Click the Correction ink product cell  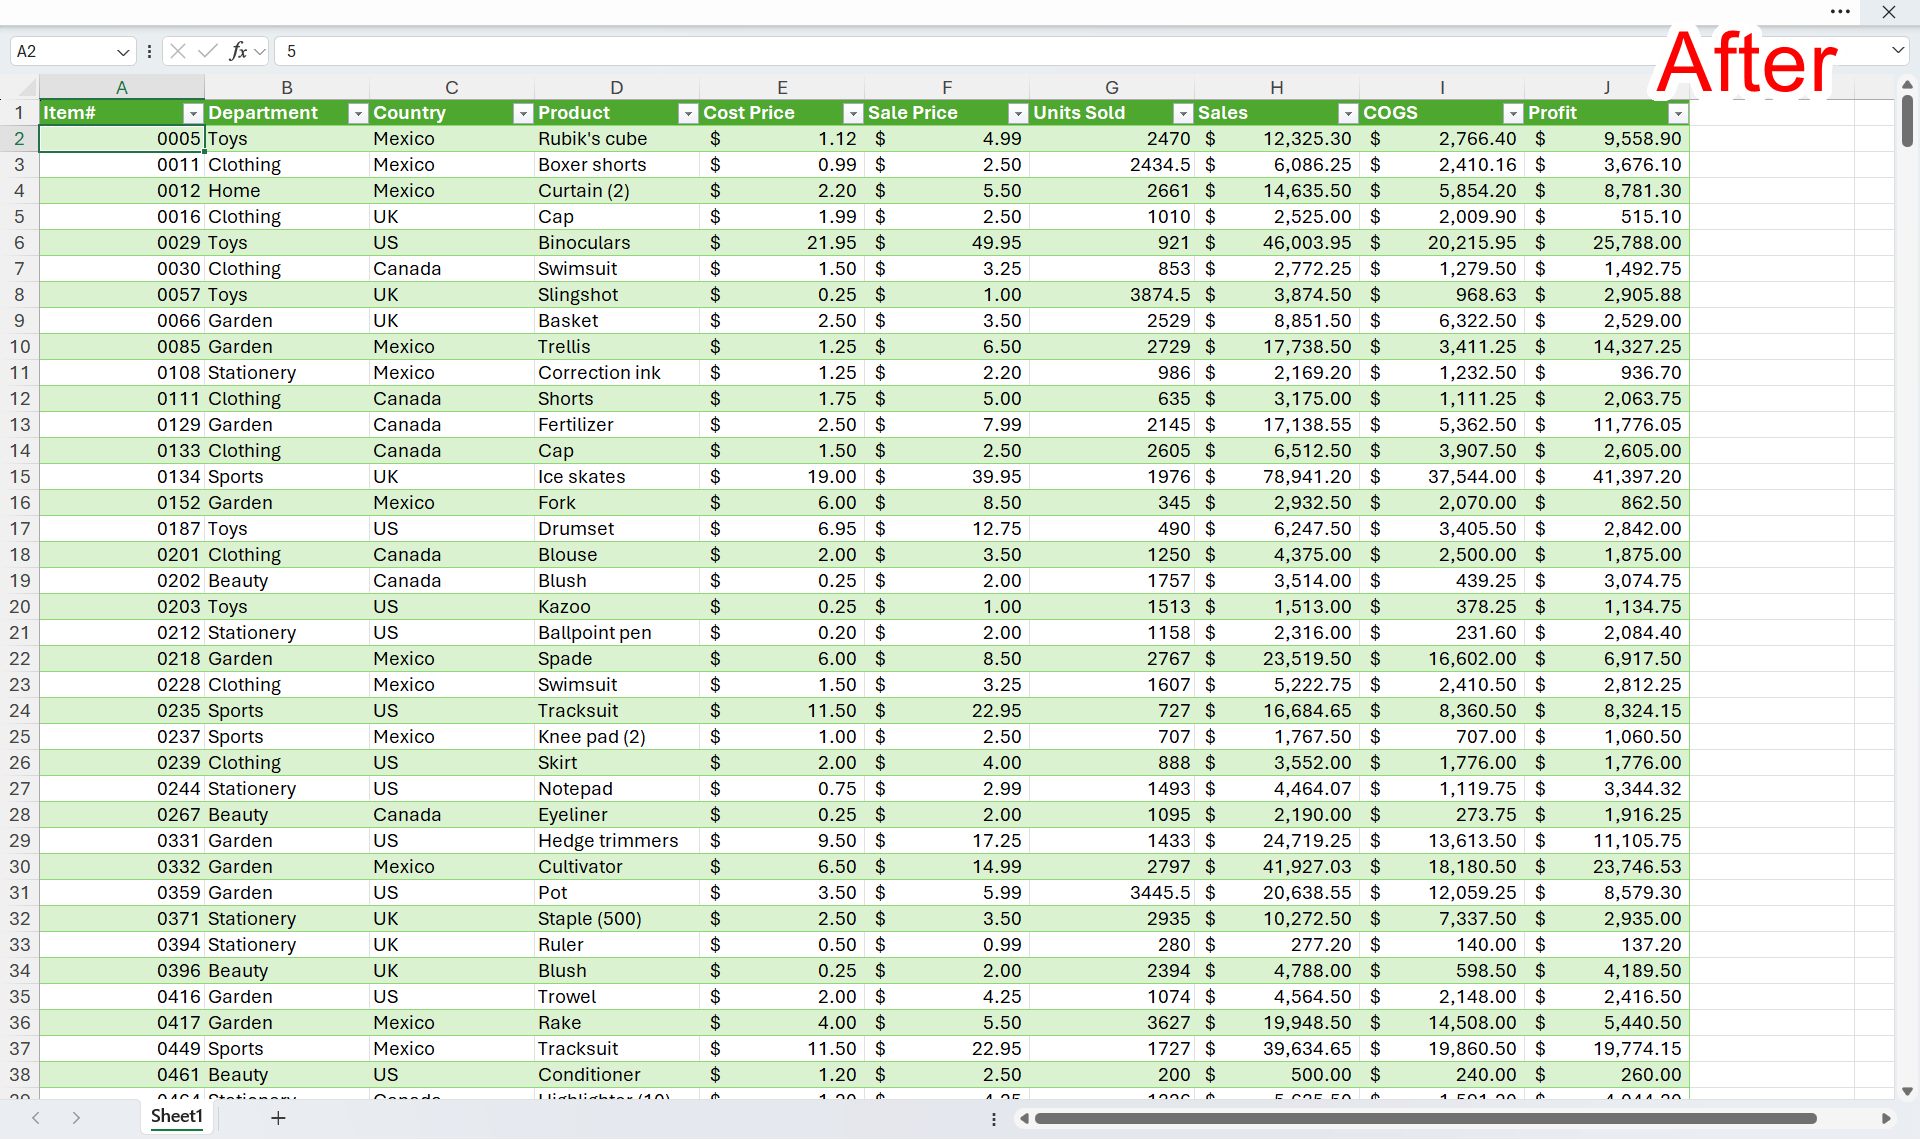[x=617, y=373]
